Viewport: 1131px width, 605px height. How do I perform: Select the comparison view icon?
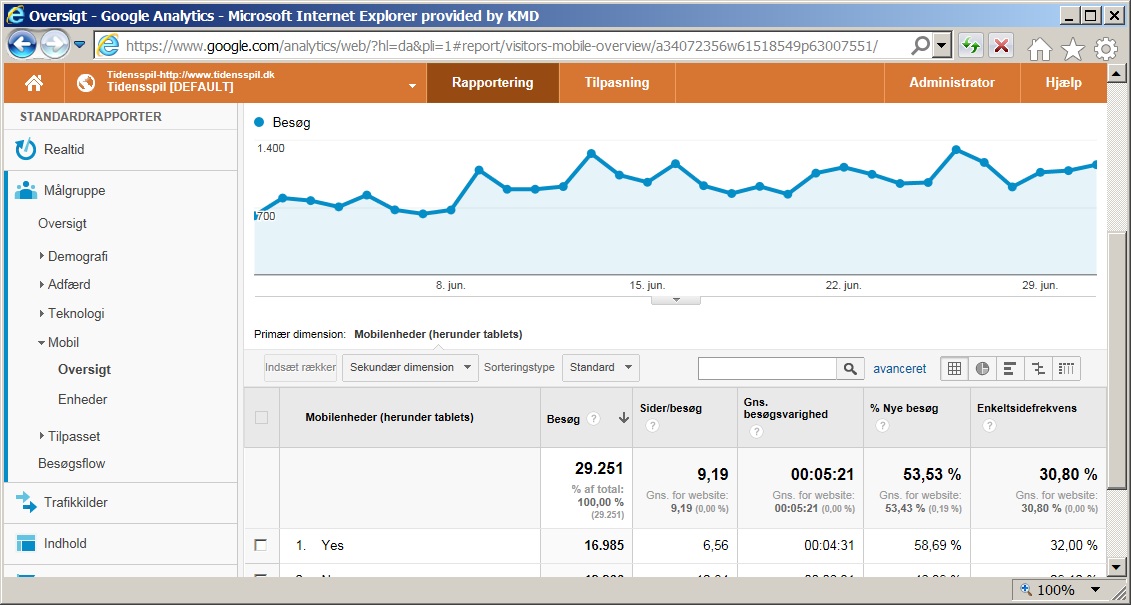pyautogui.click(x=1039, y=368)
